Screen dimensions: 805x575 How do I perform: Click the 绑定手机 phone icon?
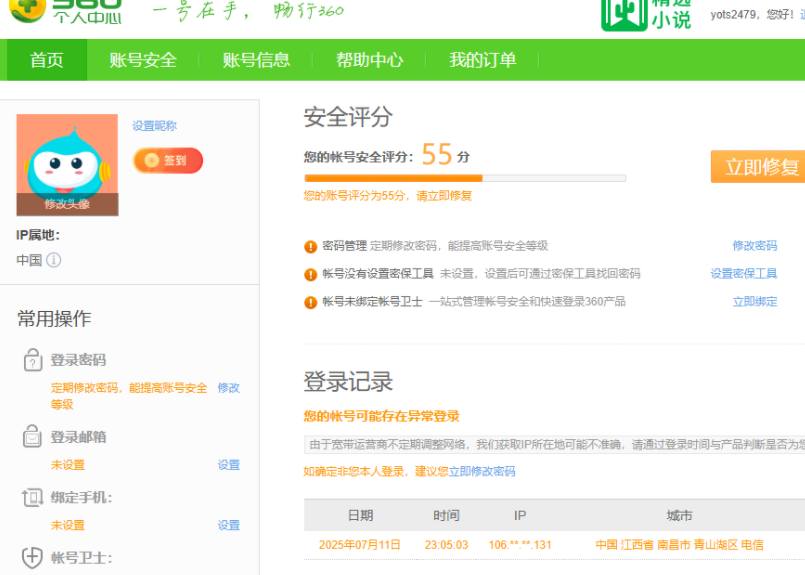32,497
